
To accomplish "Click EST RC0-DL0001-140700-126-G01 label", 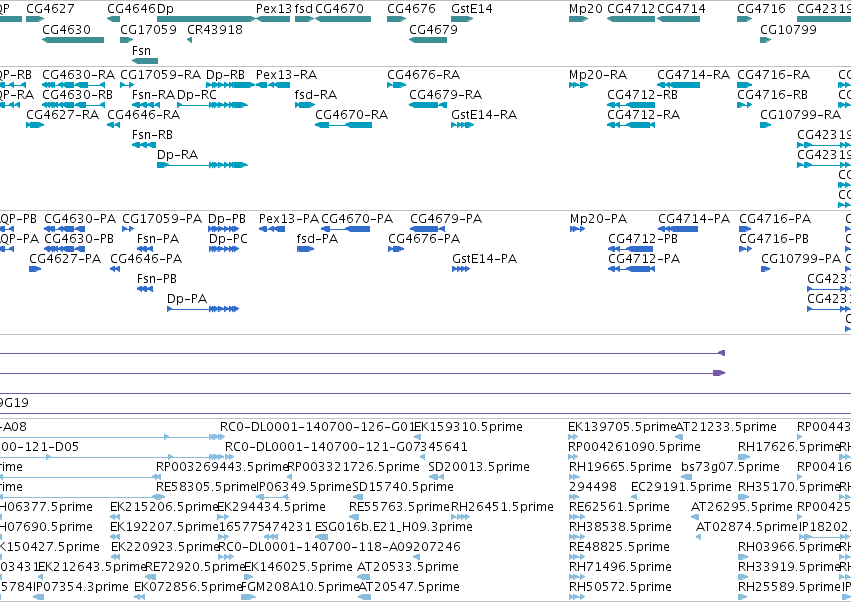I will click(x=317, y=427).
